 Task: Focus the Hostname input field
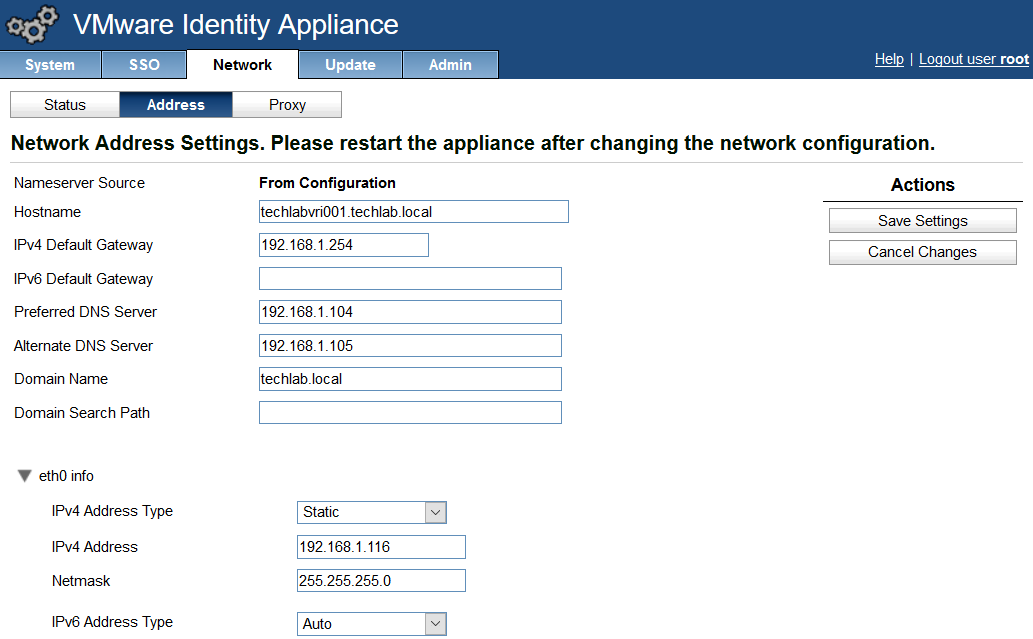(414, 211)
